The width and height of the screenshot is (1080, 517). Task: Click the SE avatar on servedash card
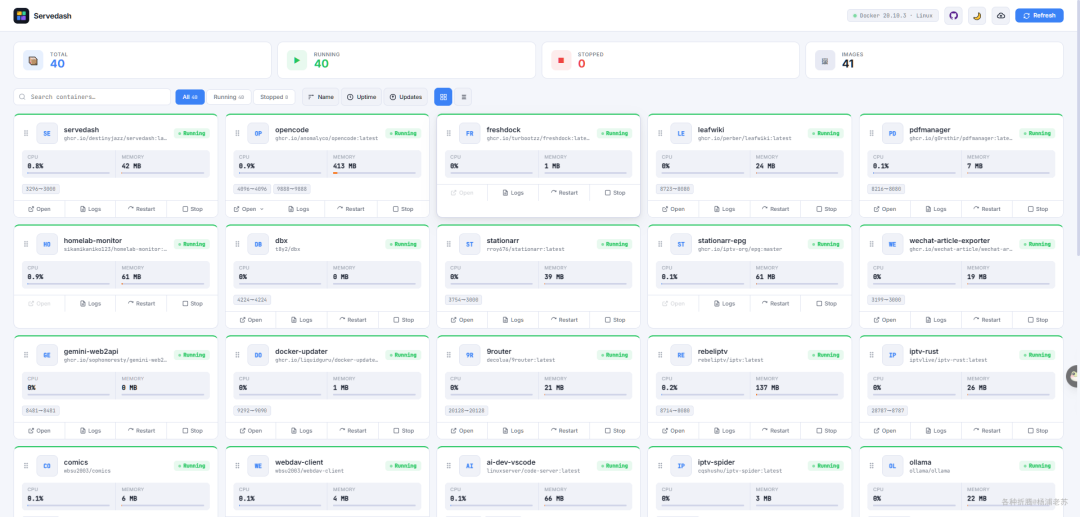[47, 133]
